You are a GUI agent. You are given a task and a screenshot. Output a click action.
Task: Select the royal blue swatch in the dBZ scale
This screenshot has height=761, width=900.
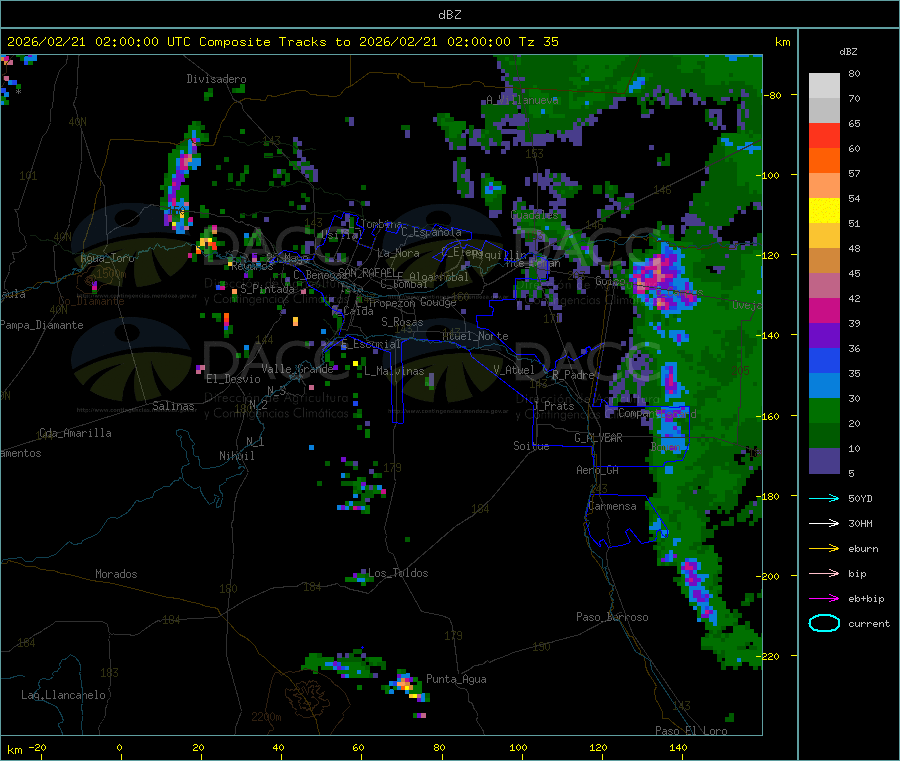(x=824, y=360)
